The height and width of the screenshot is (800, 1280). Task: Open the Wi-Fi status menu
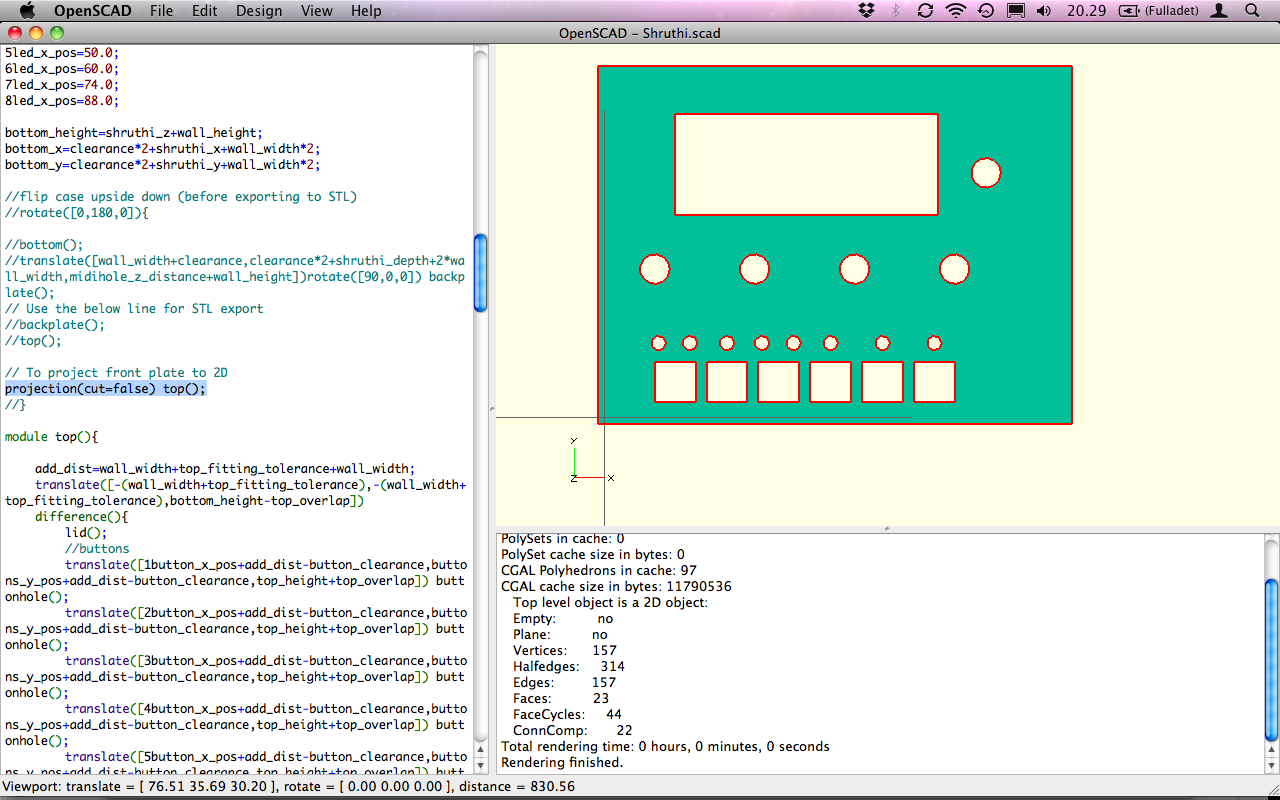(956, 11)
